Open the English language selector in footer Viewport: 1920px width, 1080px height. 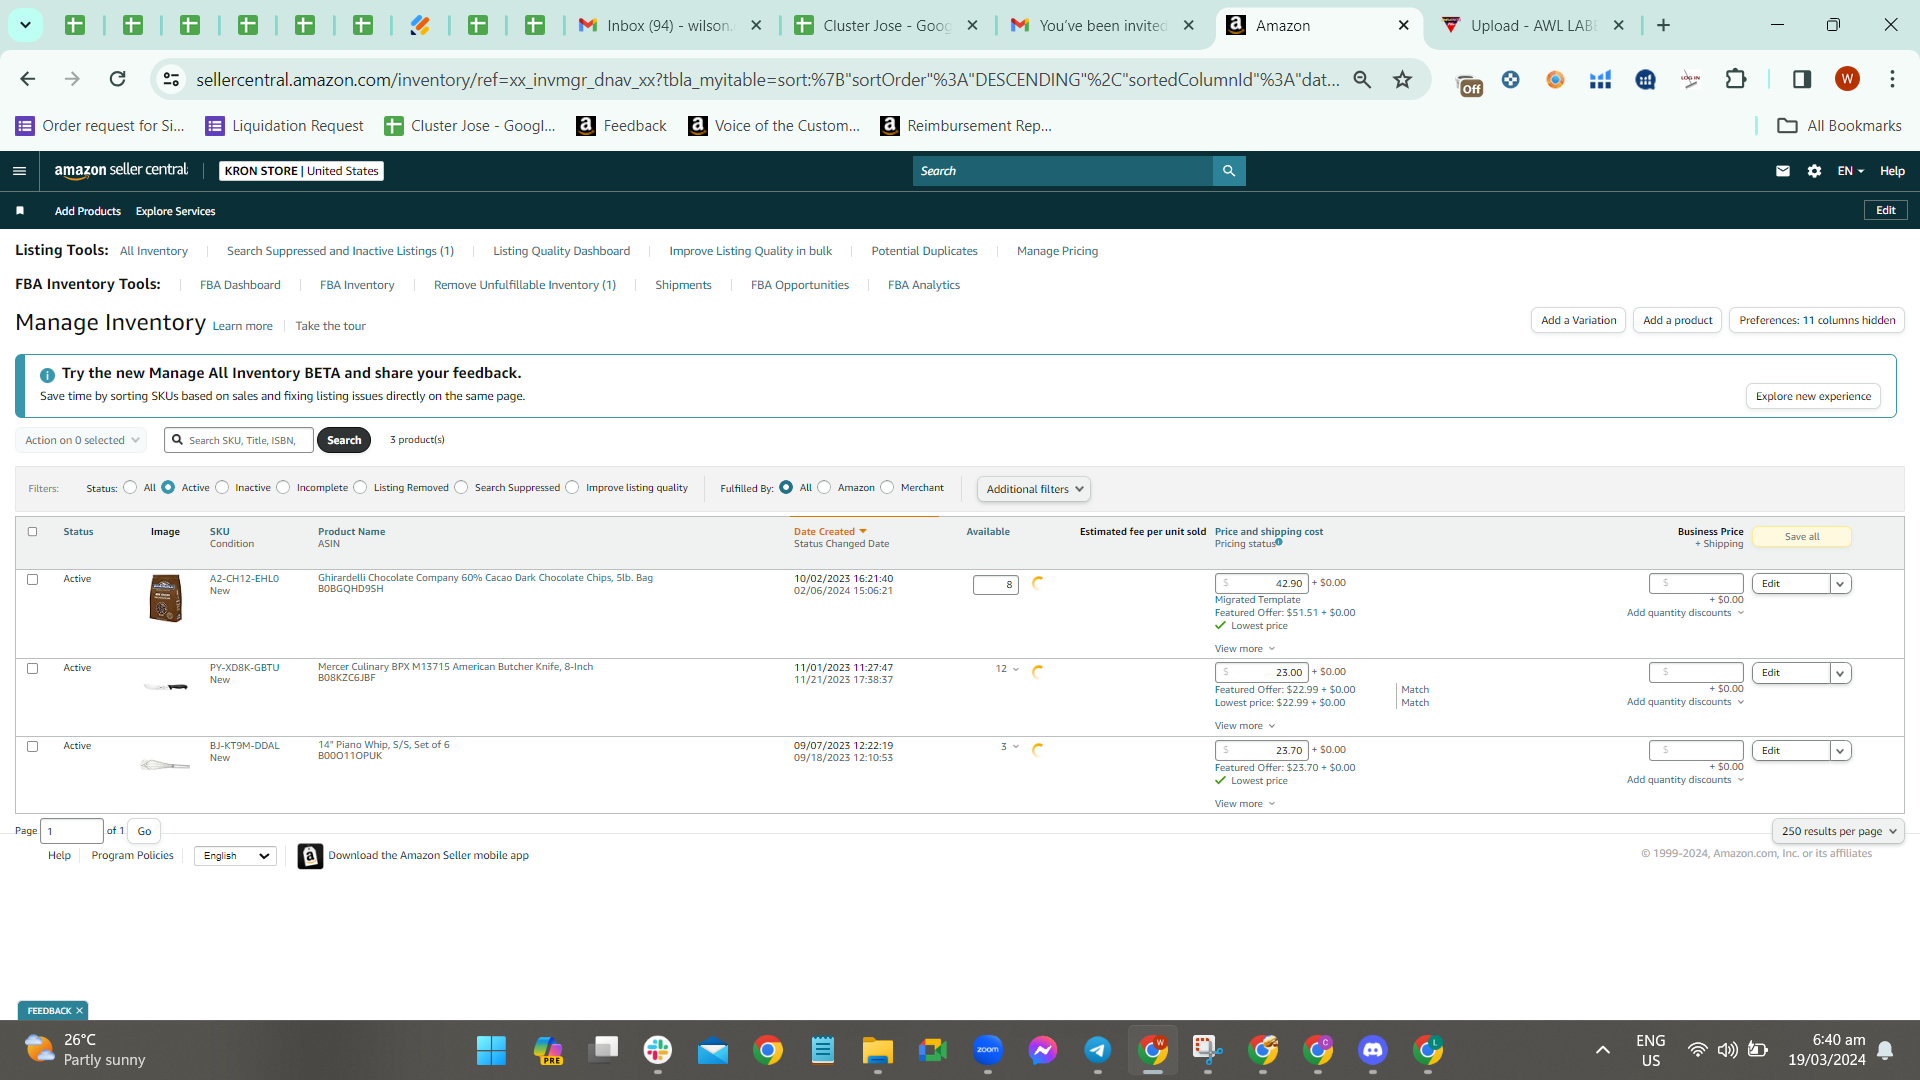coord(236,856)
